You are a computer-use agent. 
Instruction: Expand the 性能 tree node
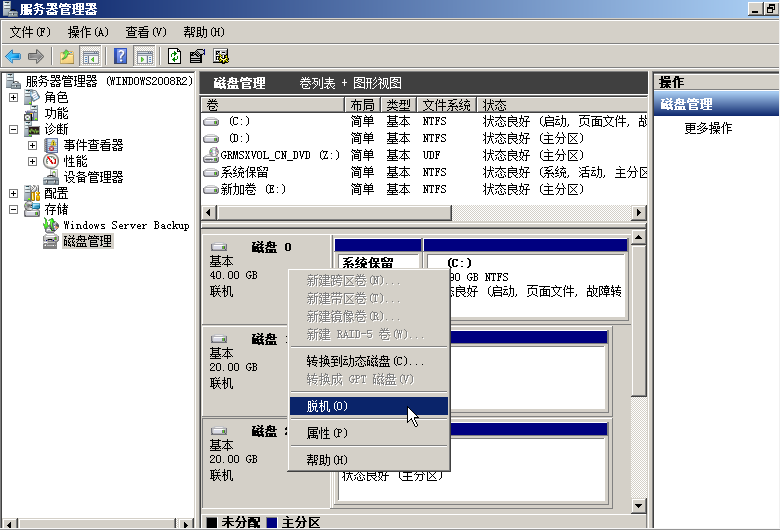click(32, 161)
